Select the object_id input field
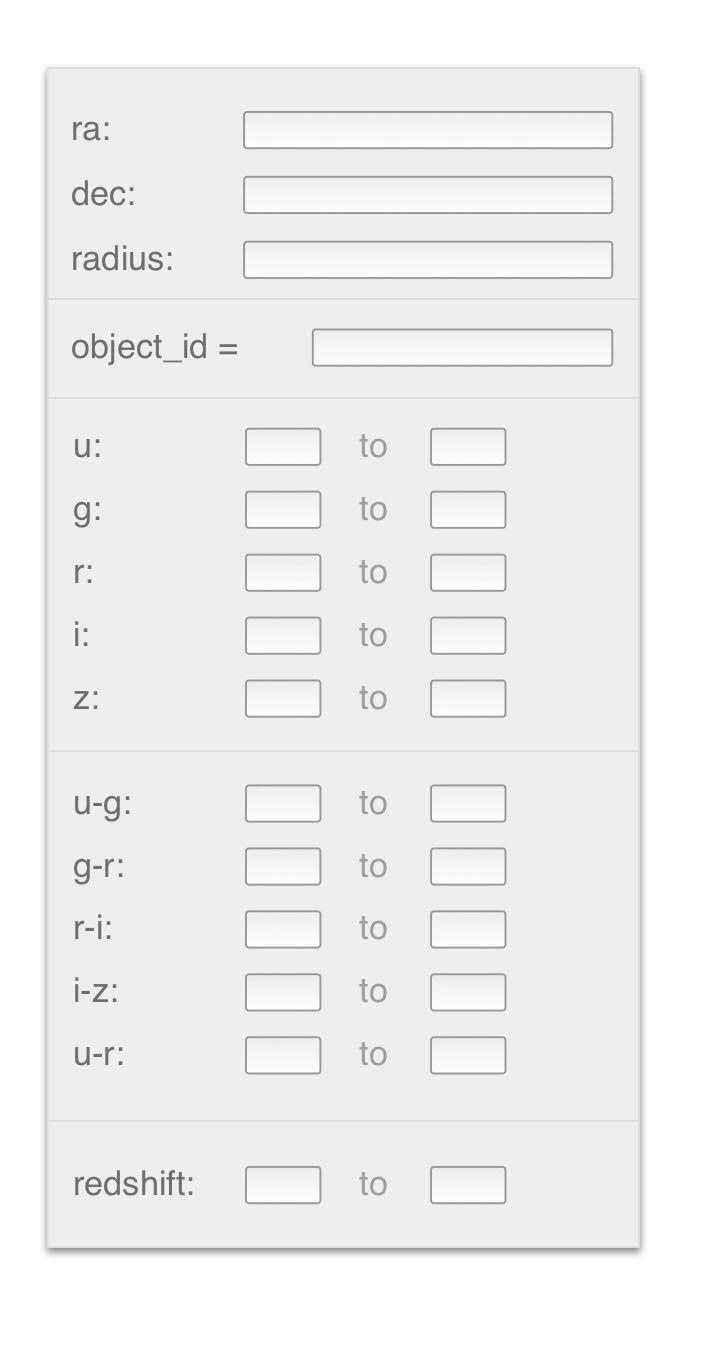The image size is (712, 1346). (x=462, y=348)
